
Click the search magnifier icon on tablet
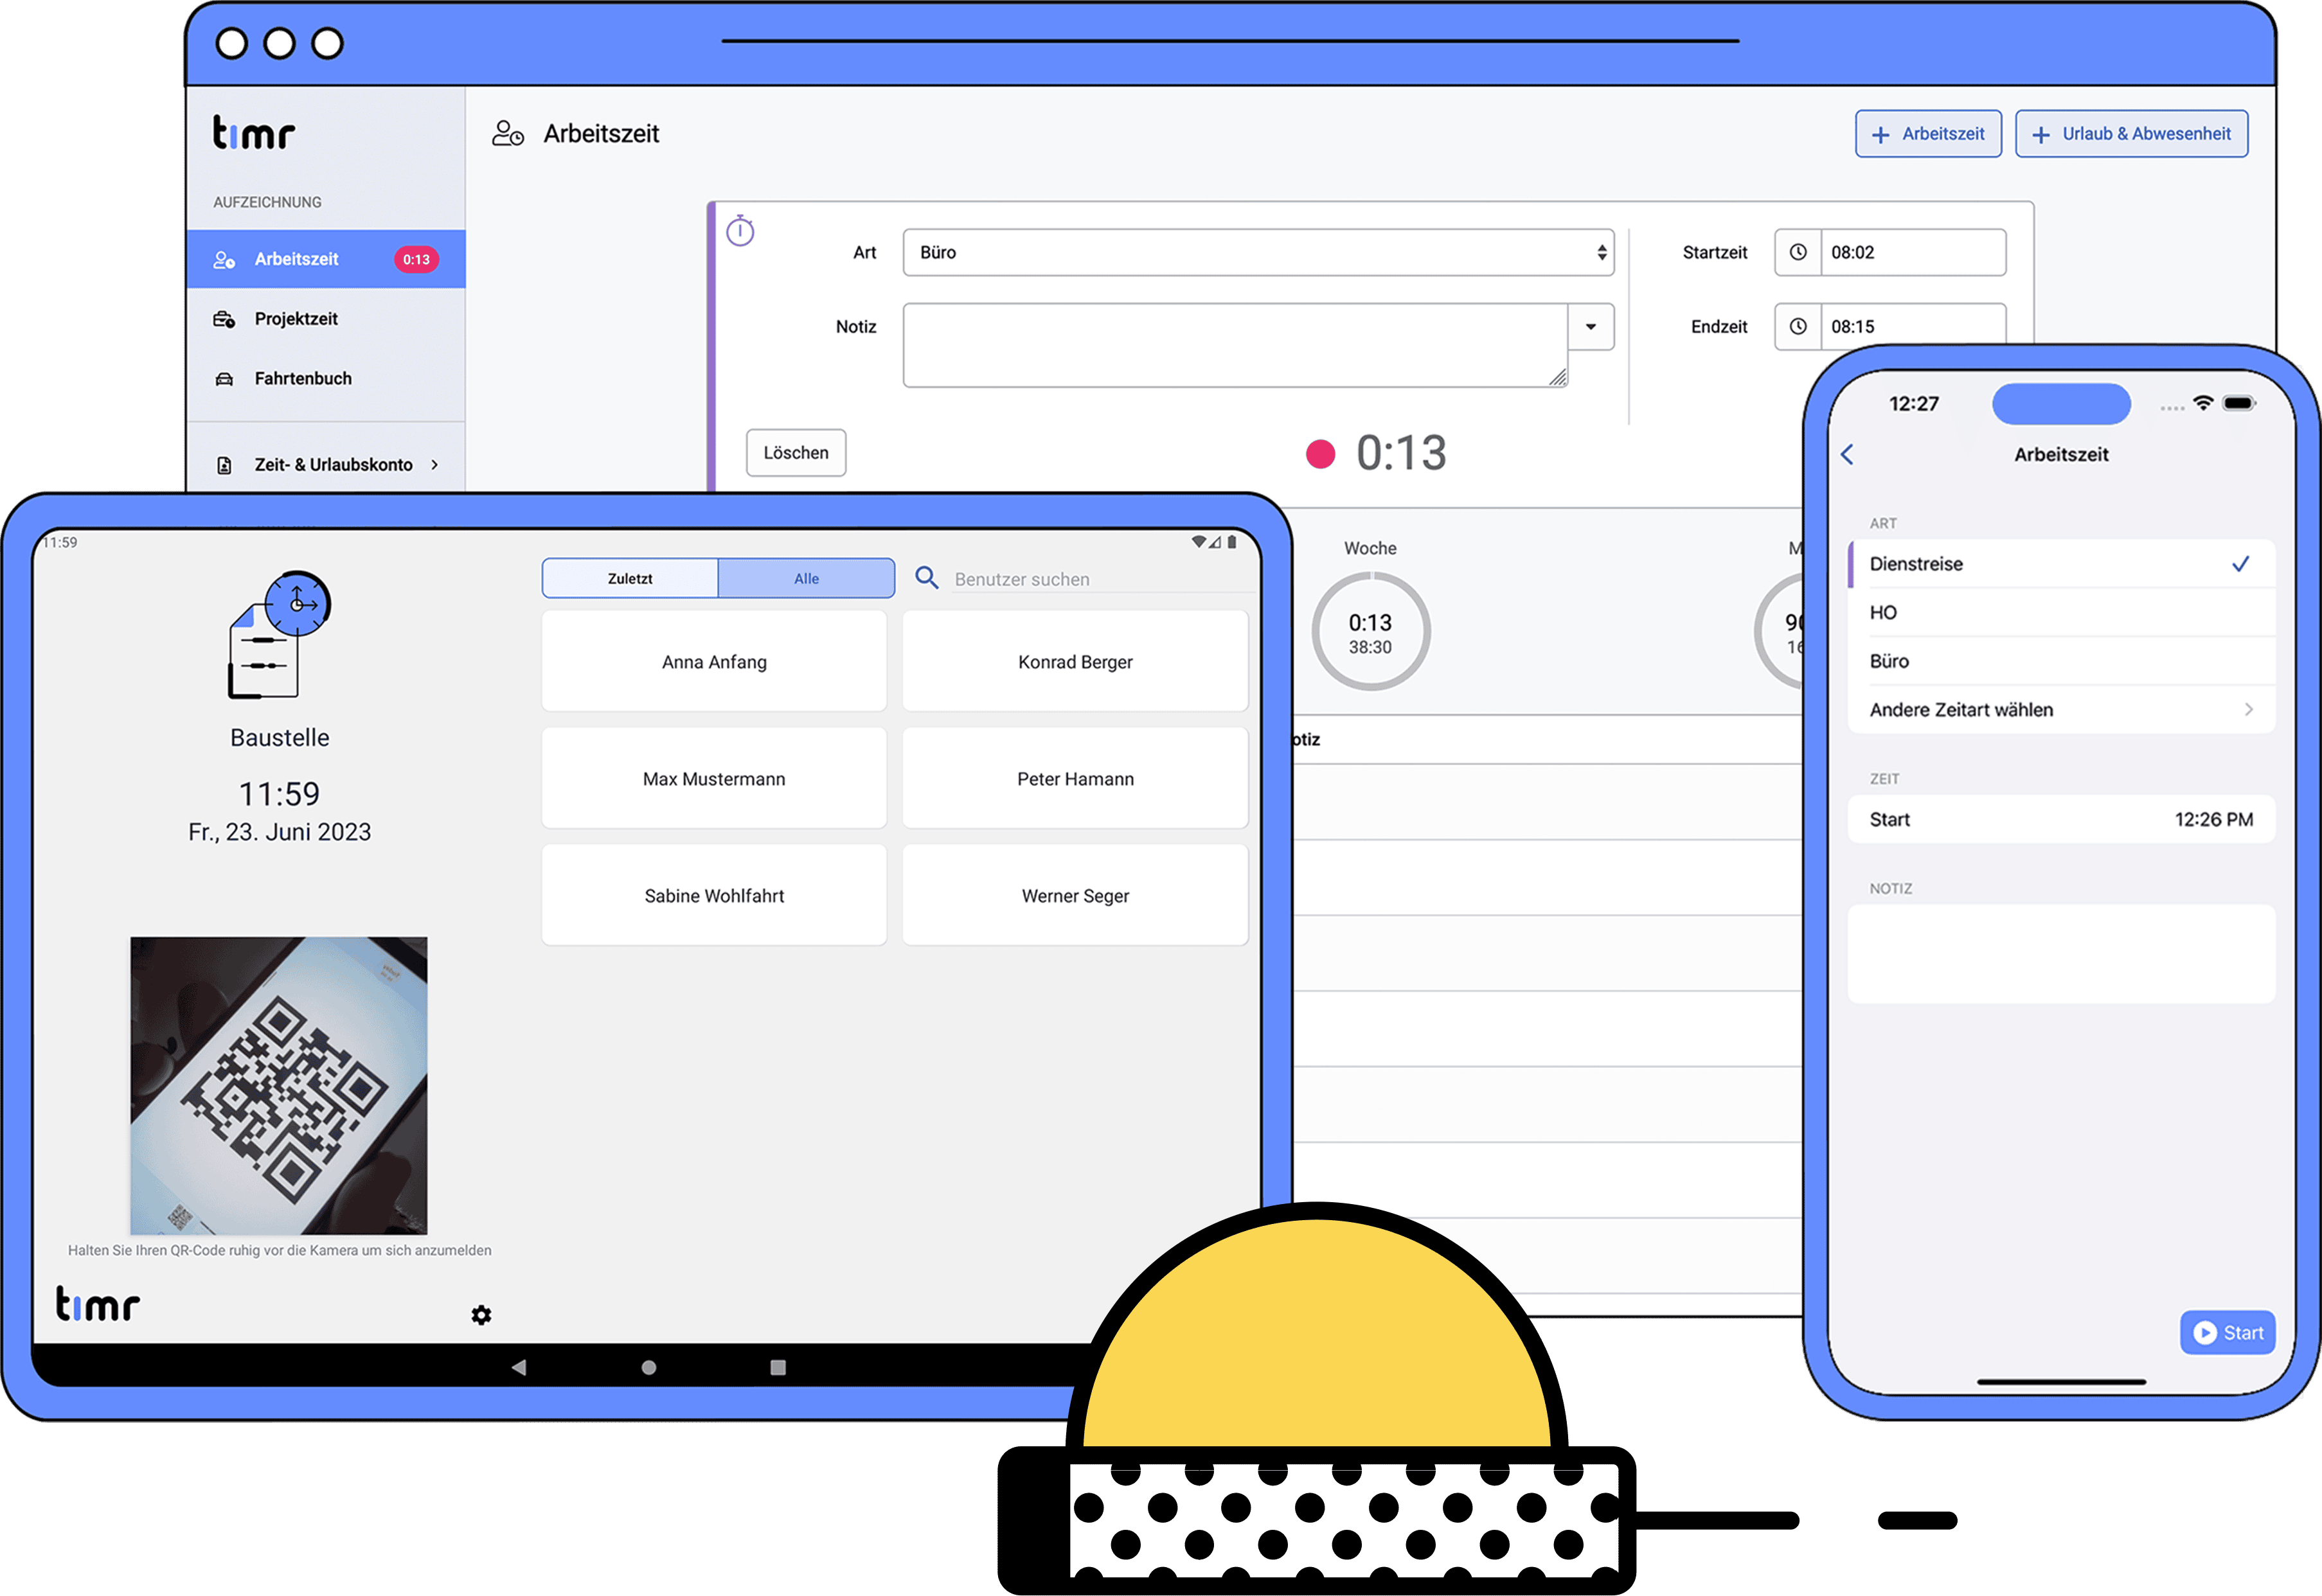pos(927,578)
